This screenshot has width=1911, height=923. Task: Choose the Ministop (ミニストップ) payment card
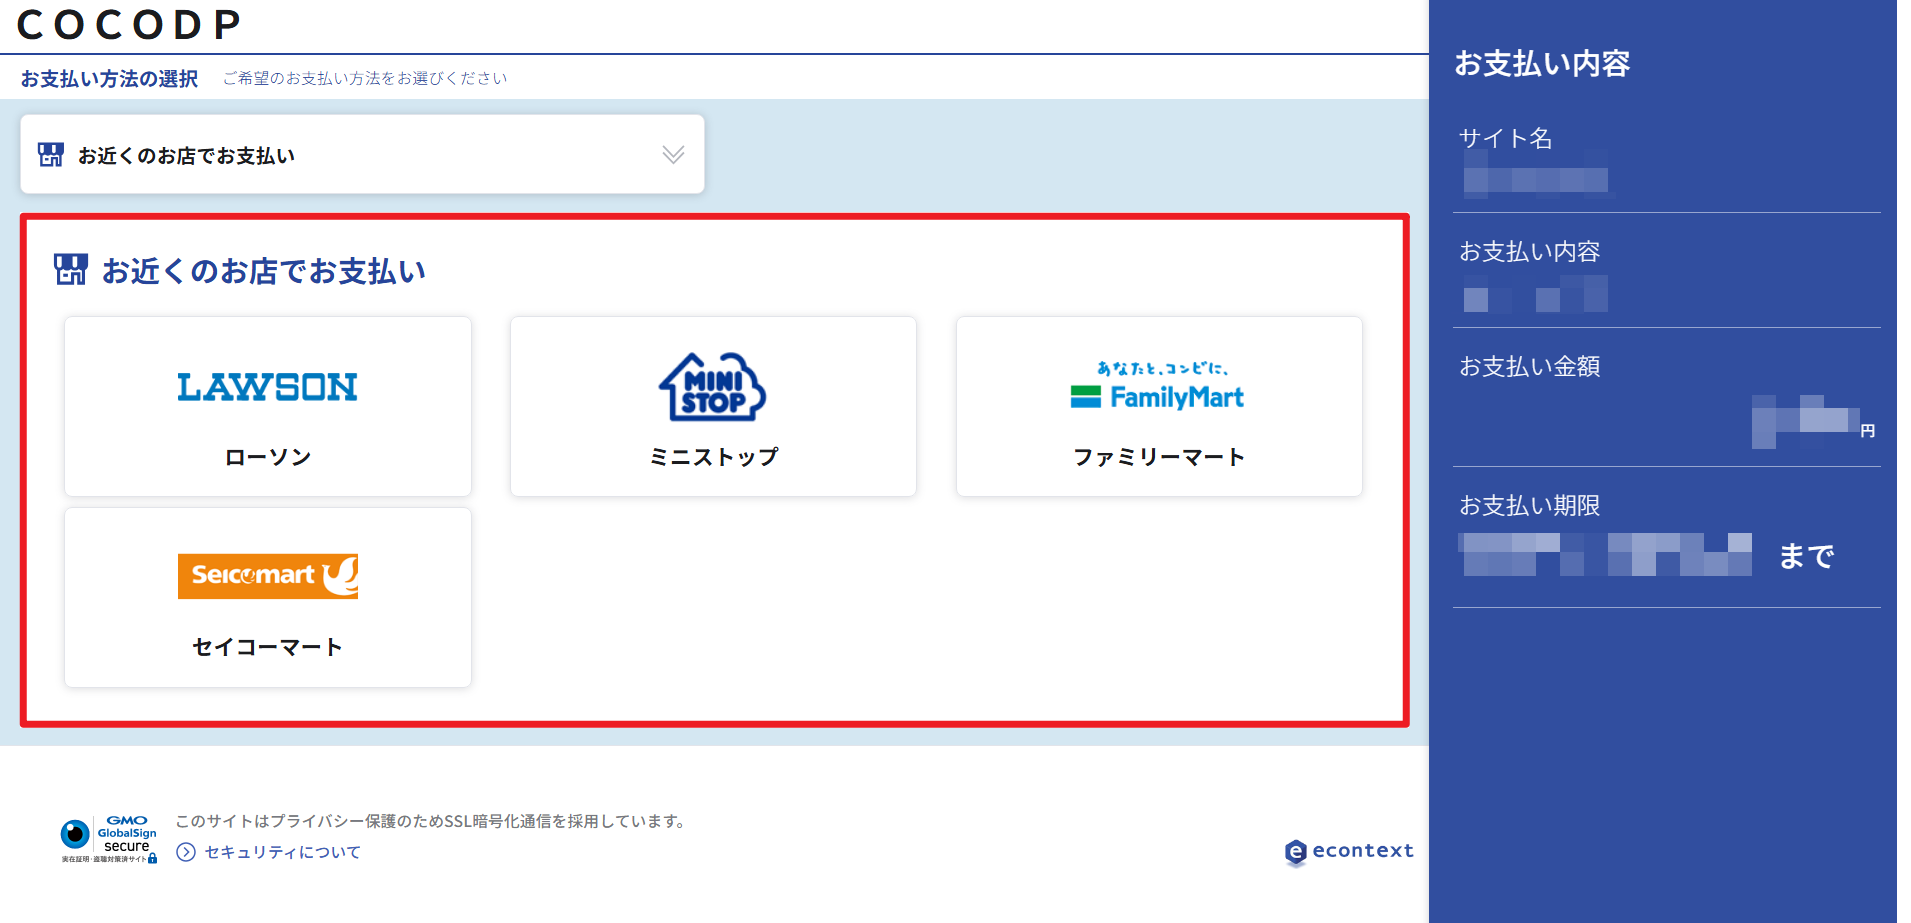tap(713, 407)
